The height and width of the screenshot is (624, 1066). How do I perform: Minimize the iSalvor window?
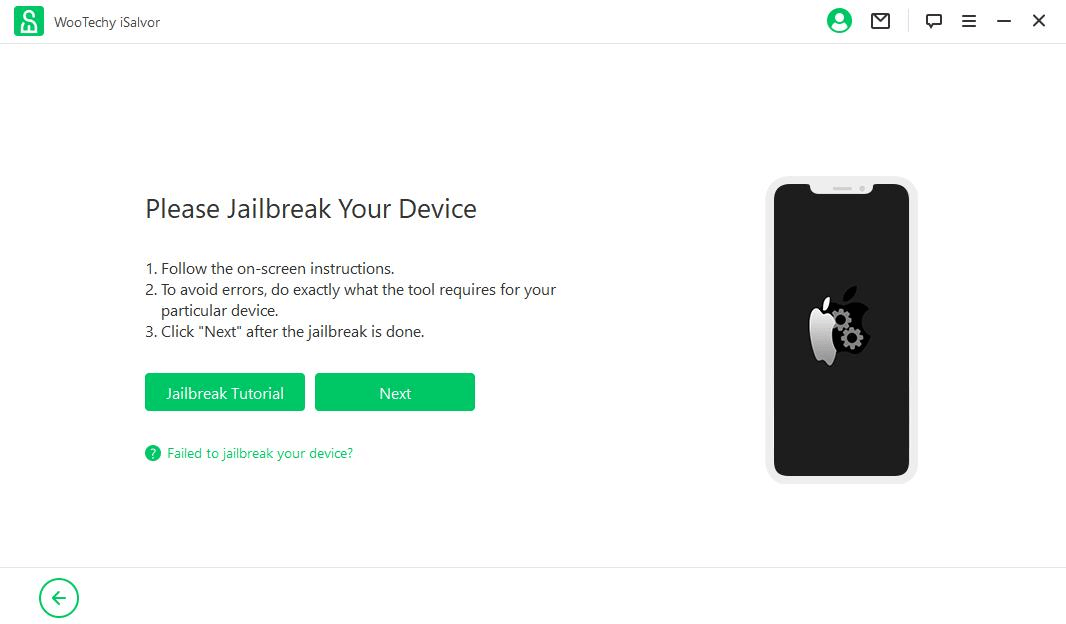[x=1004, y=22]
